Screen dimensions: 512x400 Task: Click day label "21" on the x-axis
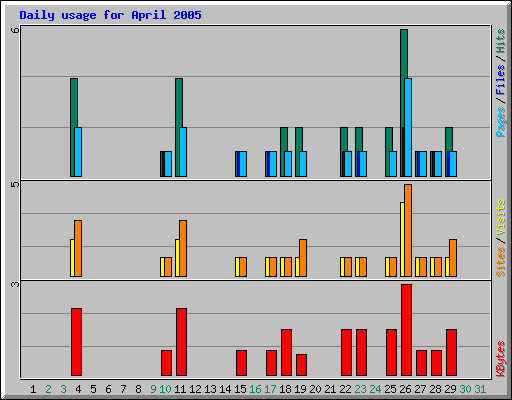point(330,389)
